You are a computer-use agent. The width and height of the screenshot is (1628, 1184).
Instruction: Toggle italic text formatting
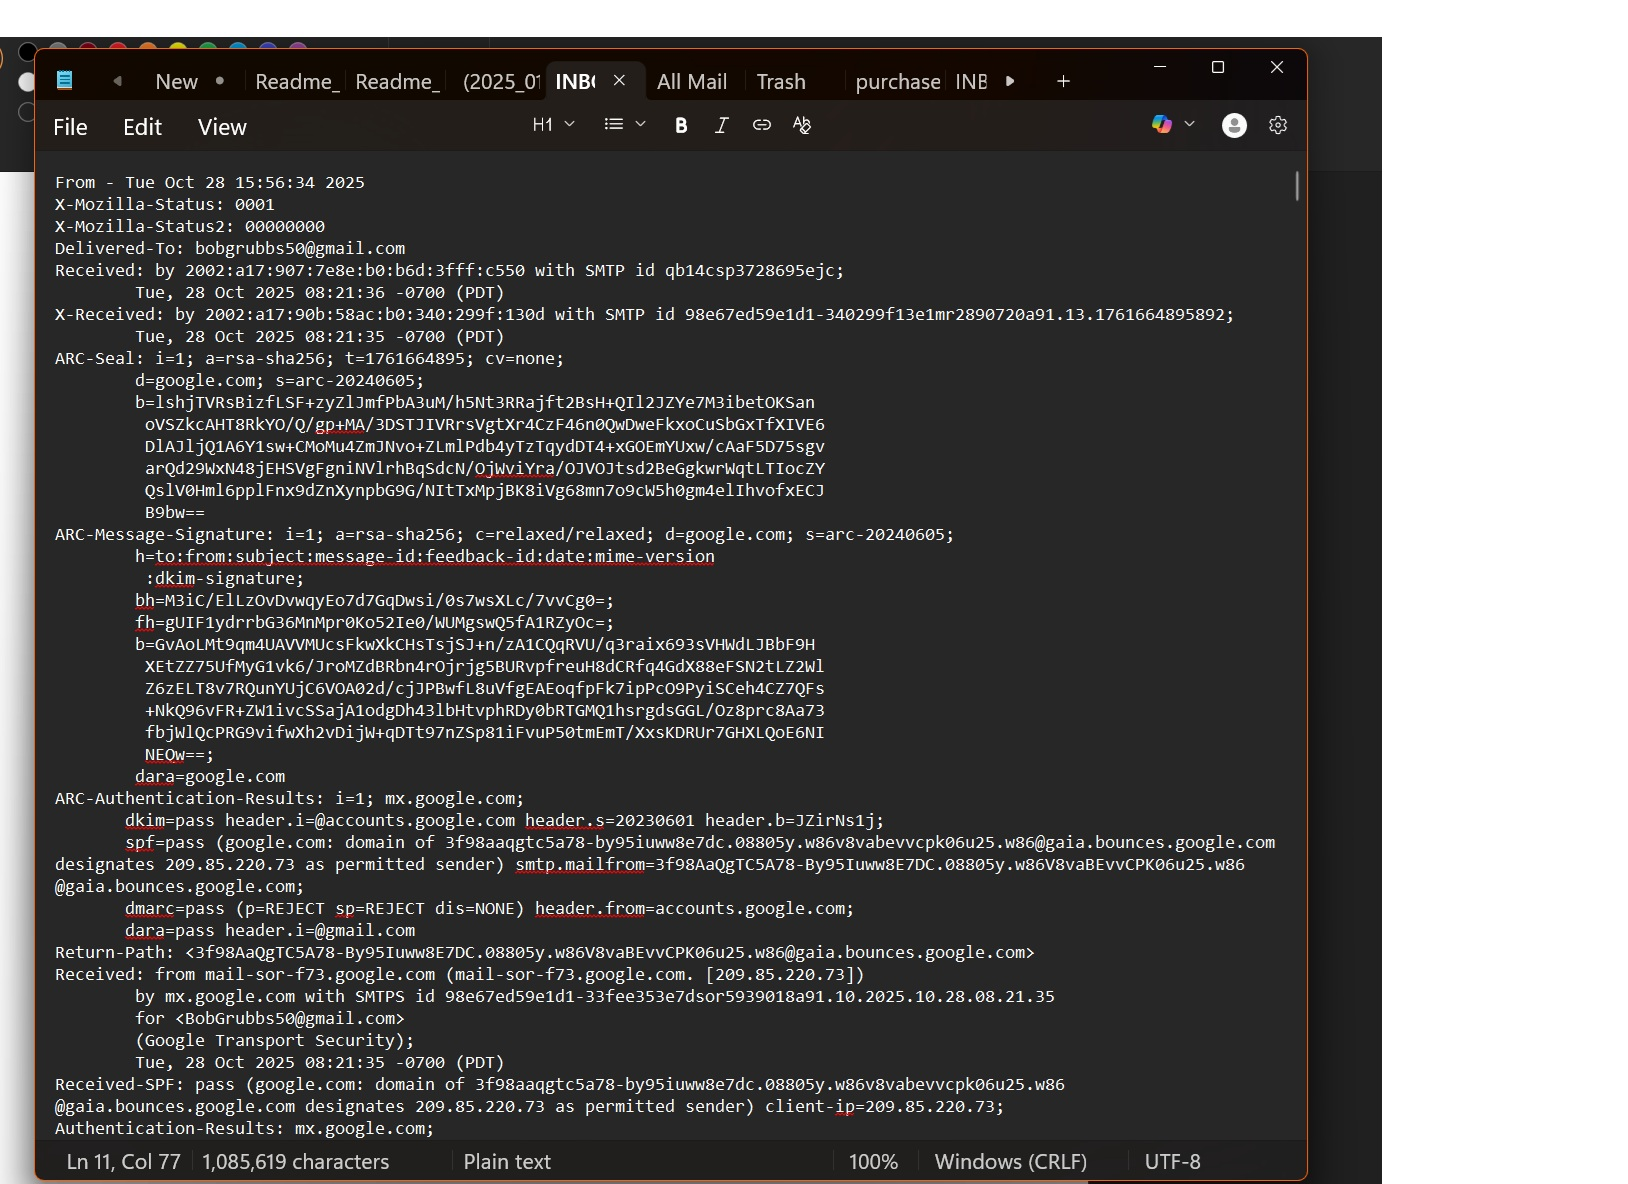tap(721, 125)
